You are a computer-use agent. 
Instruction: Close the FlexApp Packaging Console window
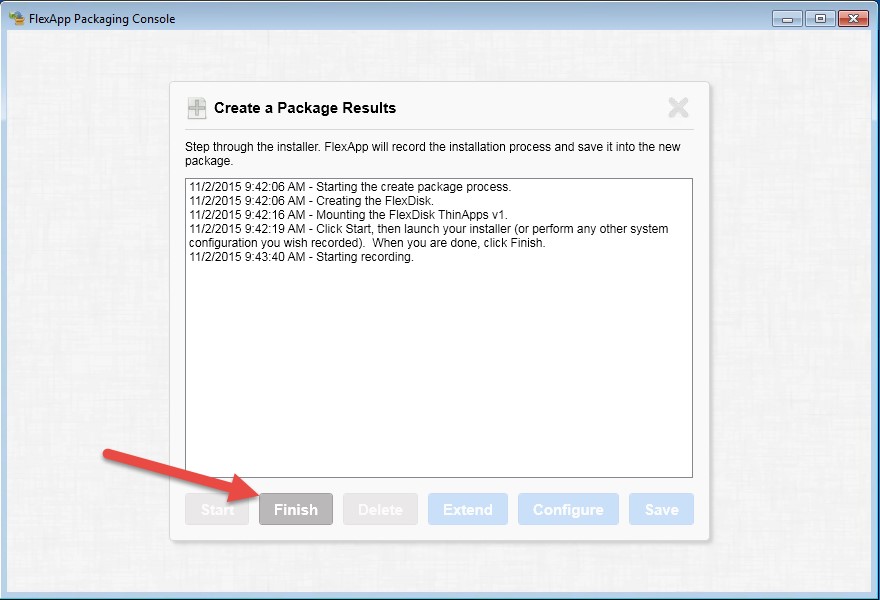click(853, 19)
